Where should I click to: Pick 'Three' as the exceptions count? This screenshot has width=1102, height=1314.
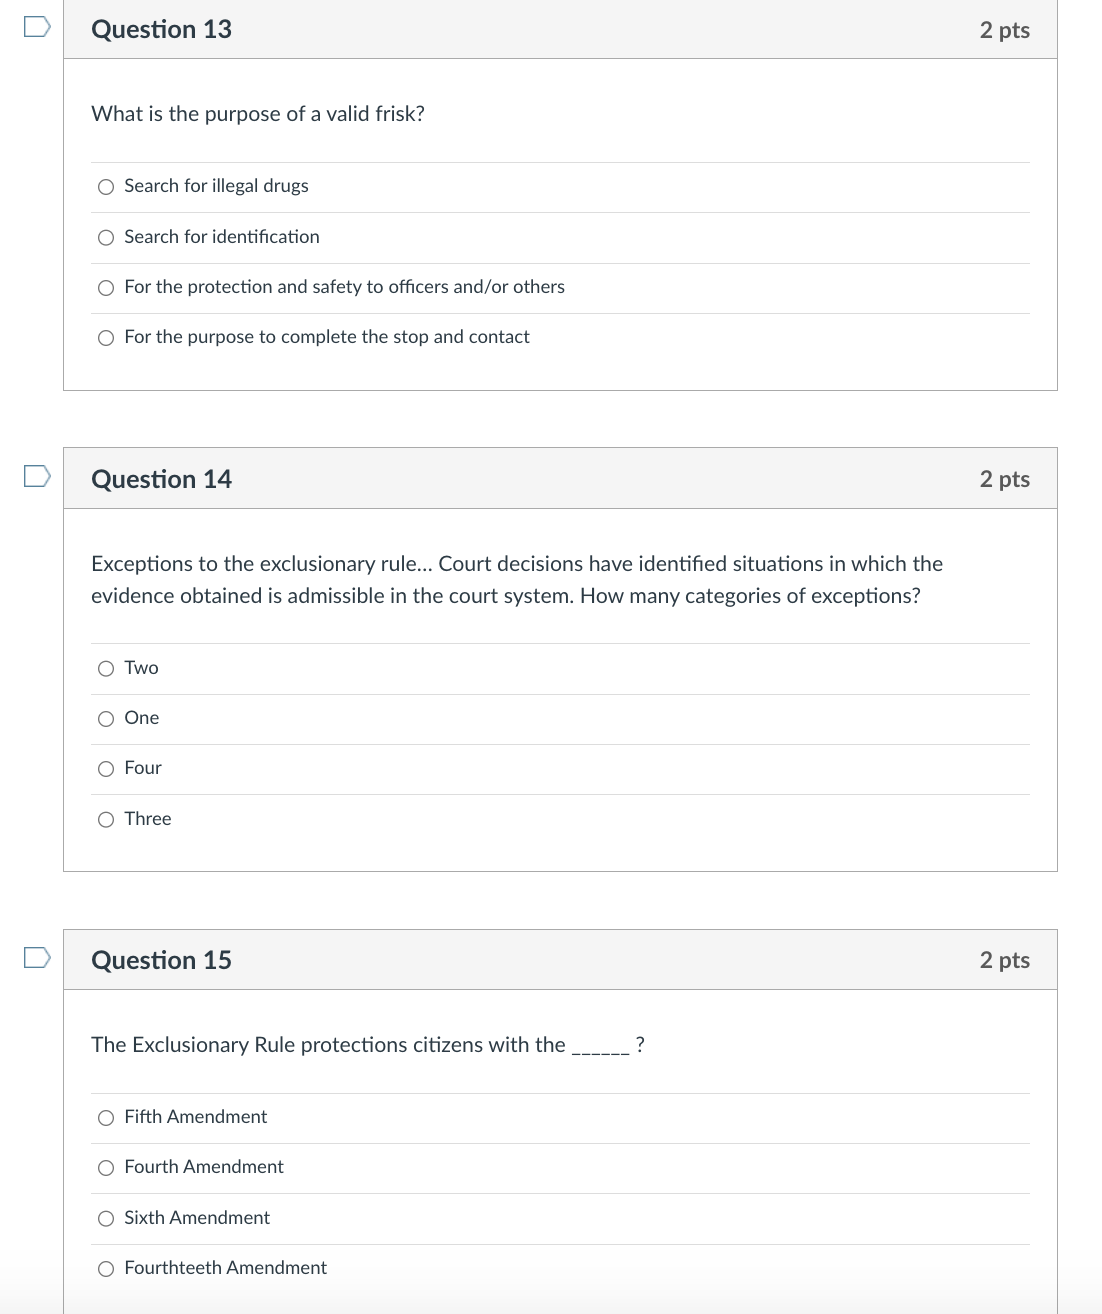coord(105,819)
